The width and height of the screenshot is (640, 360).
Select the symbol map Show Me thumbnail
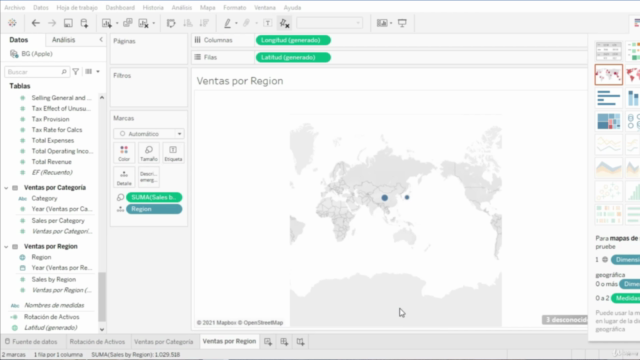pyautogui.click(x=609, y=74)
